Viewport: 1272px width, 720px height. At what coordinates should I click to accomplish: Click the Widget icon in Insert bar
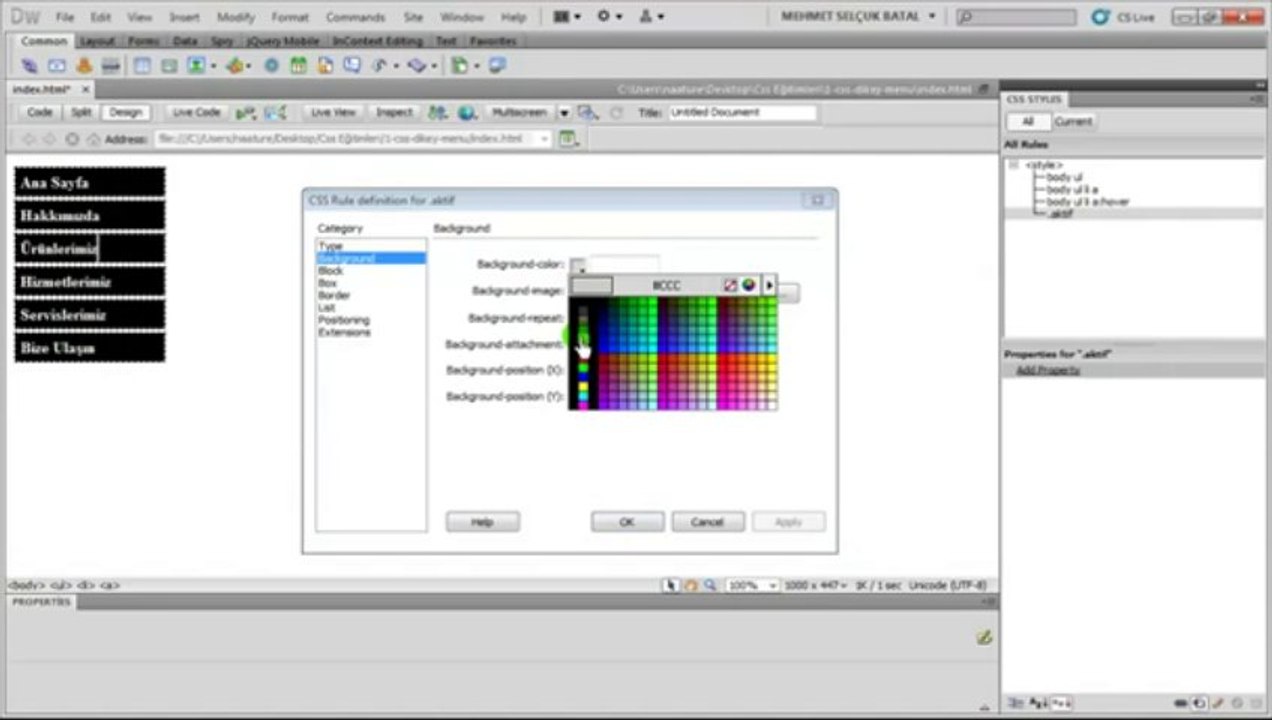271,66
